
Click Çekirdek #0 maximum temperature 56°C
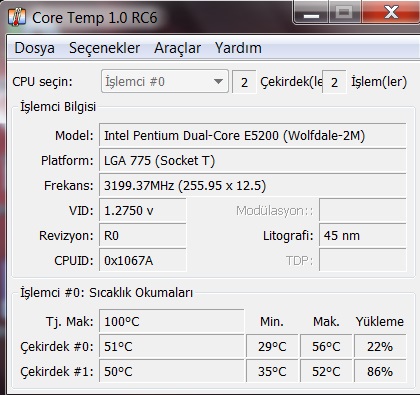tap(326, 347)
